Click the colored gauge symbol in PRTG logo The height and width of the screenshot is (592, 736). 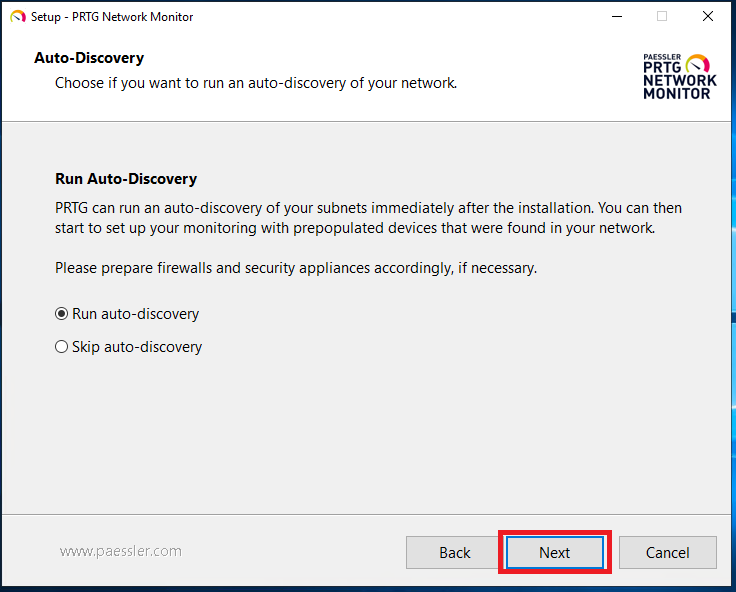(698, 64)
